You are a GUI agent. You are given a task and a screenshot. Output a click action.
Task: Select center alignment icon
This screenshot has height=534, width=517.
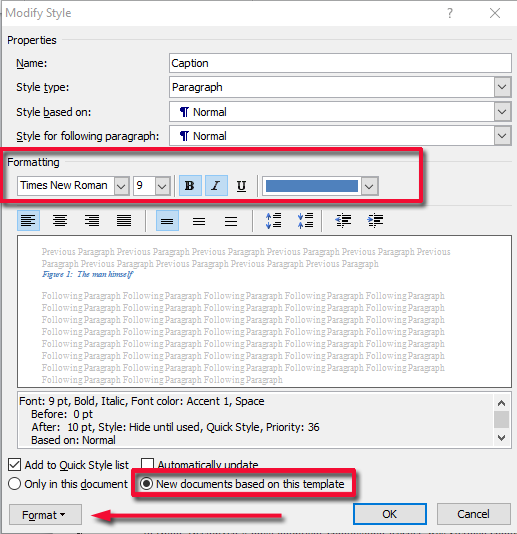click(60, 220)
